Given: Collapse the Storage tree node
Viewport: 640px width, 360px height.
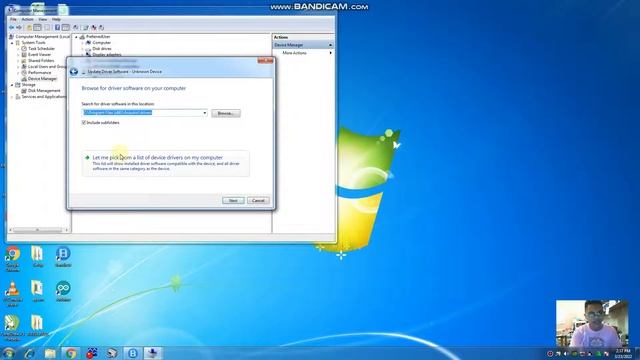Looking at the screenshot, I should 12,84.
